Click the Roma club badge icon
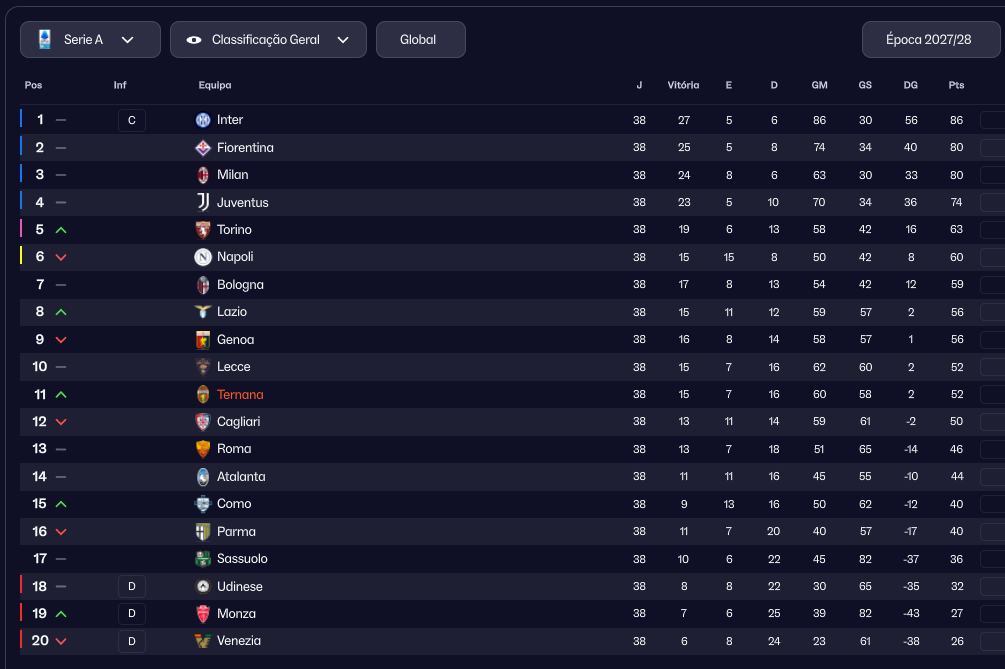 pos(203,449)
